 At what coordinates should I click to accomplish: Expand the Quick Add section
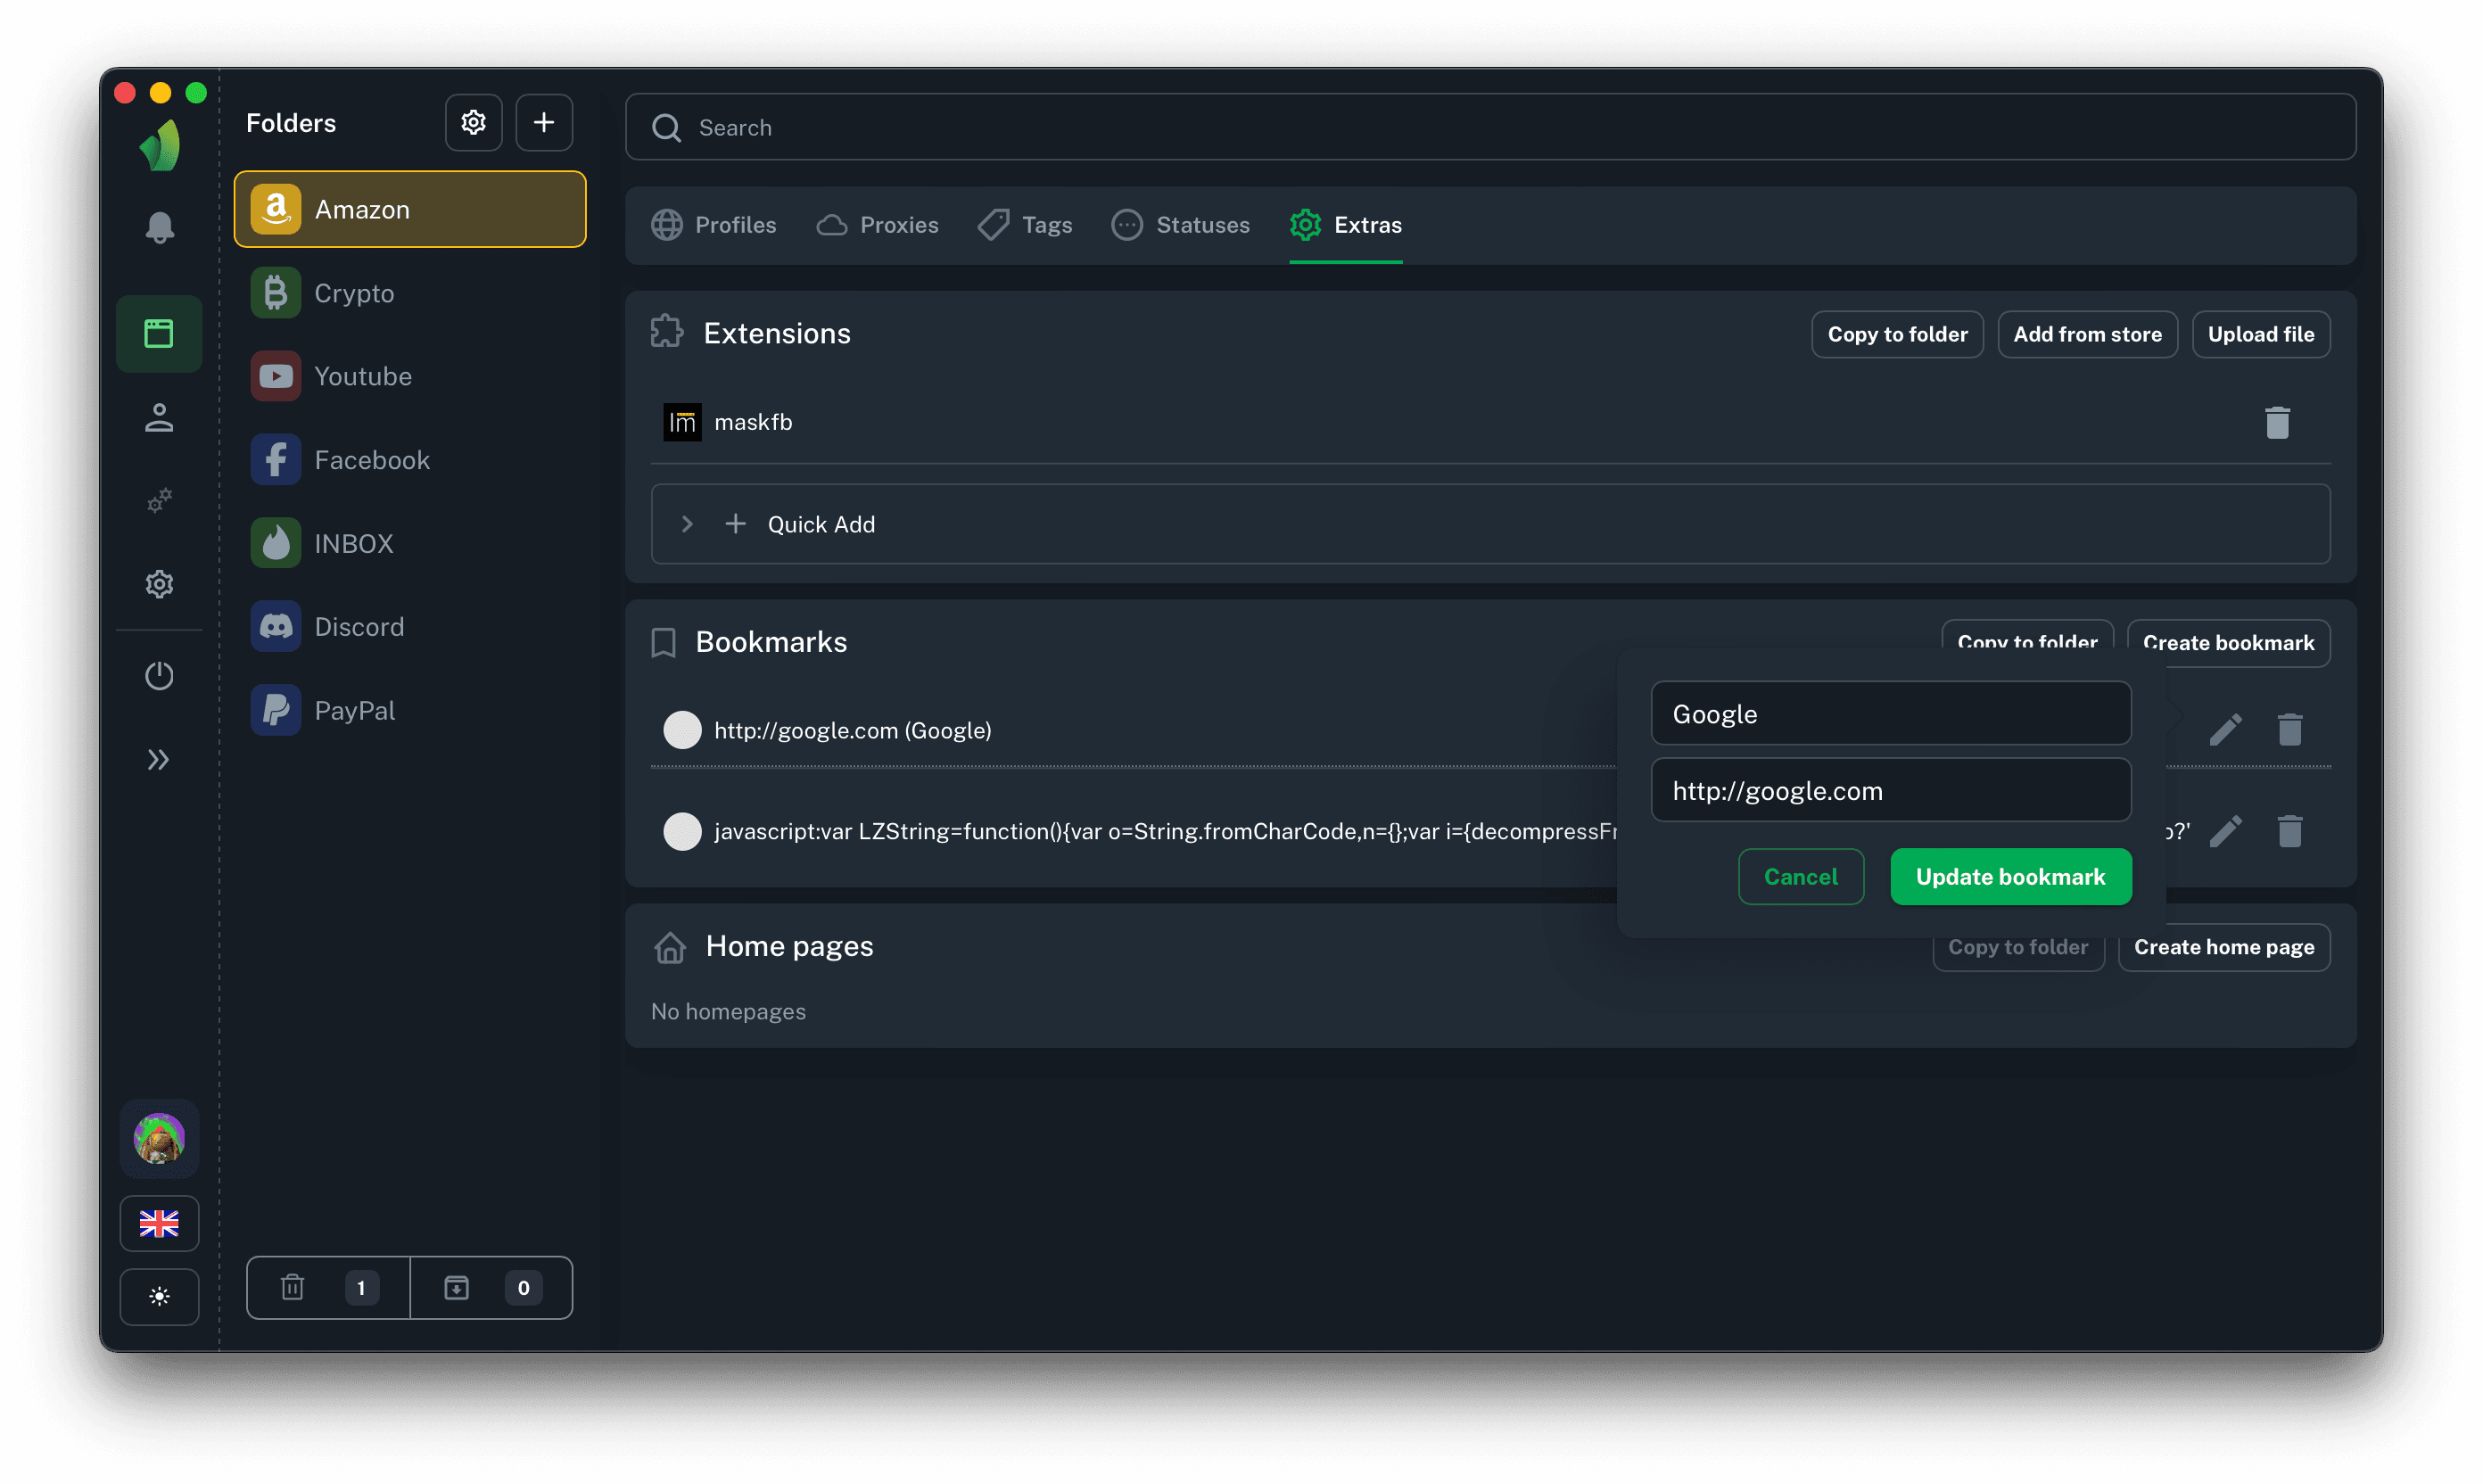(x=687, y=524)
